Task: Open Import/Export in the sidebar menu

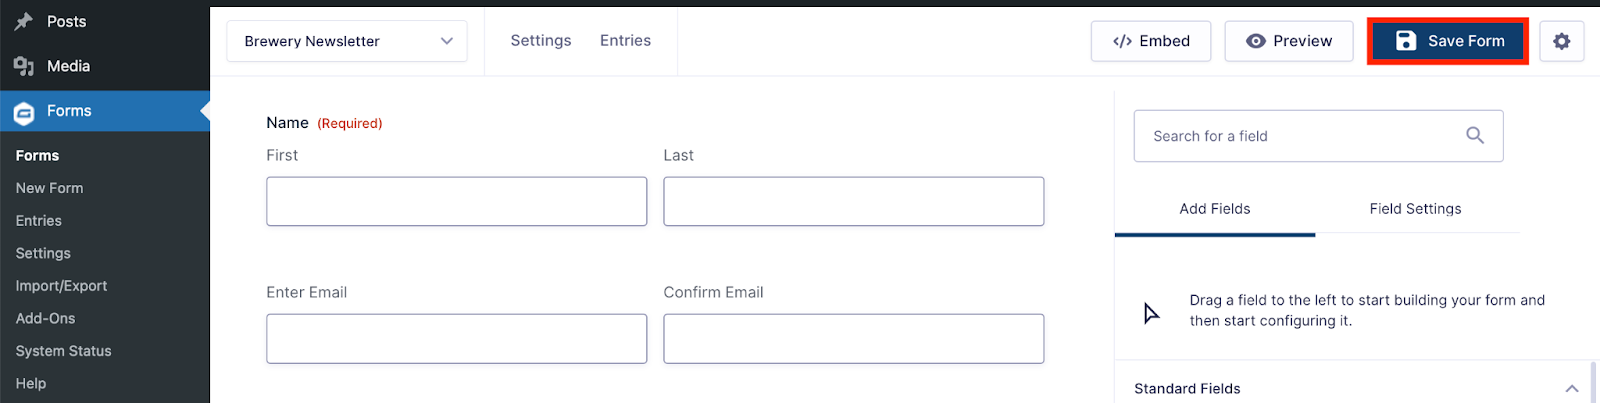Action: (x=61, y=286)
